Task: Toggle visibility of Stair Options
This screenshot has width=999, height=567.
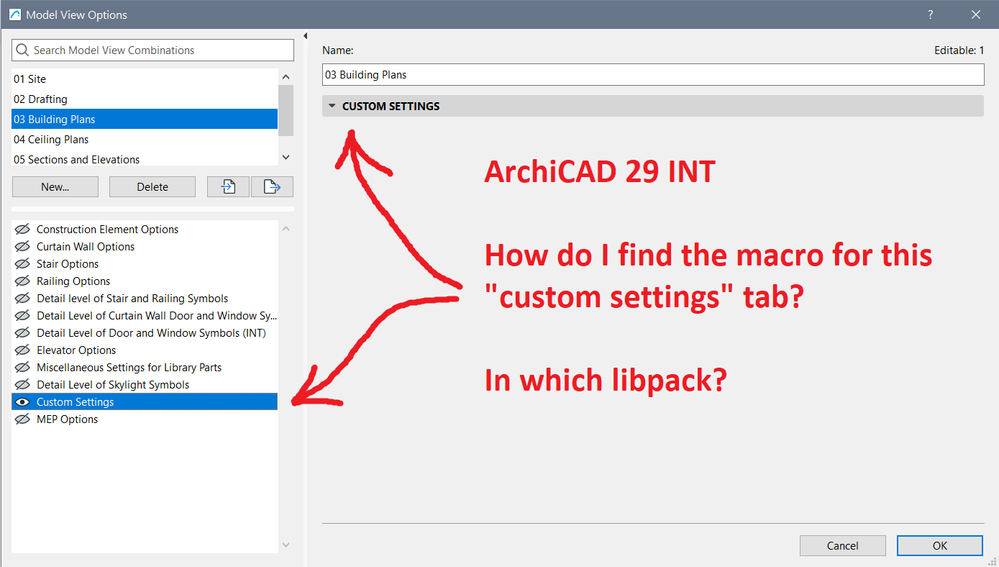Action: click(x=22, y=263)
